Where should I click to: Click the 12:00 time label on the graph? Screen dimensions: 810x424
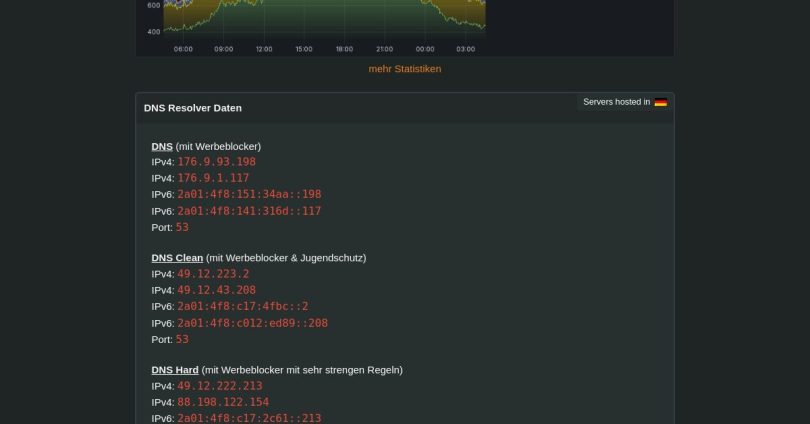[x=264, y=49]
